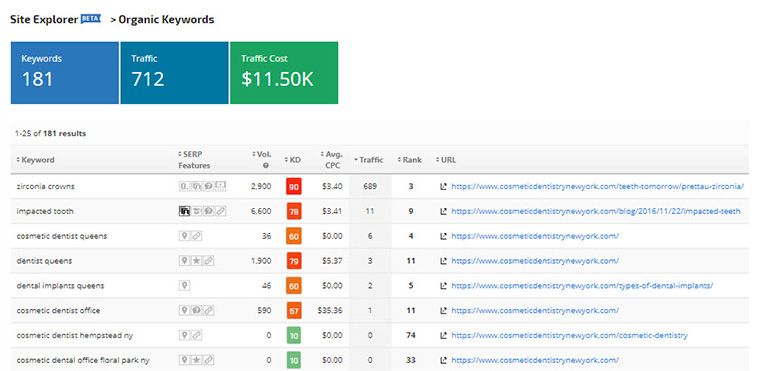Sort table by Avg. CPC column header
This screenshot has height=371, width=757.
(x=331, y=160)
